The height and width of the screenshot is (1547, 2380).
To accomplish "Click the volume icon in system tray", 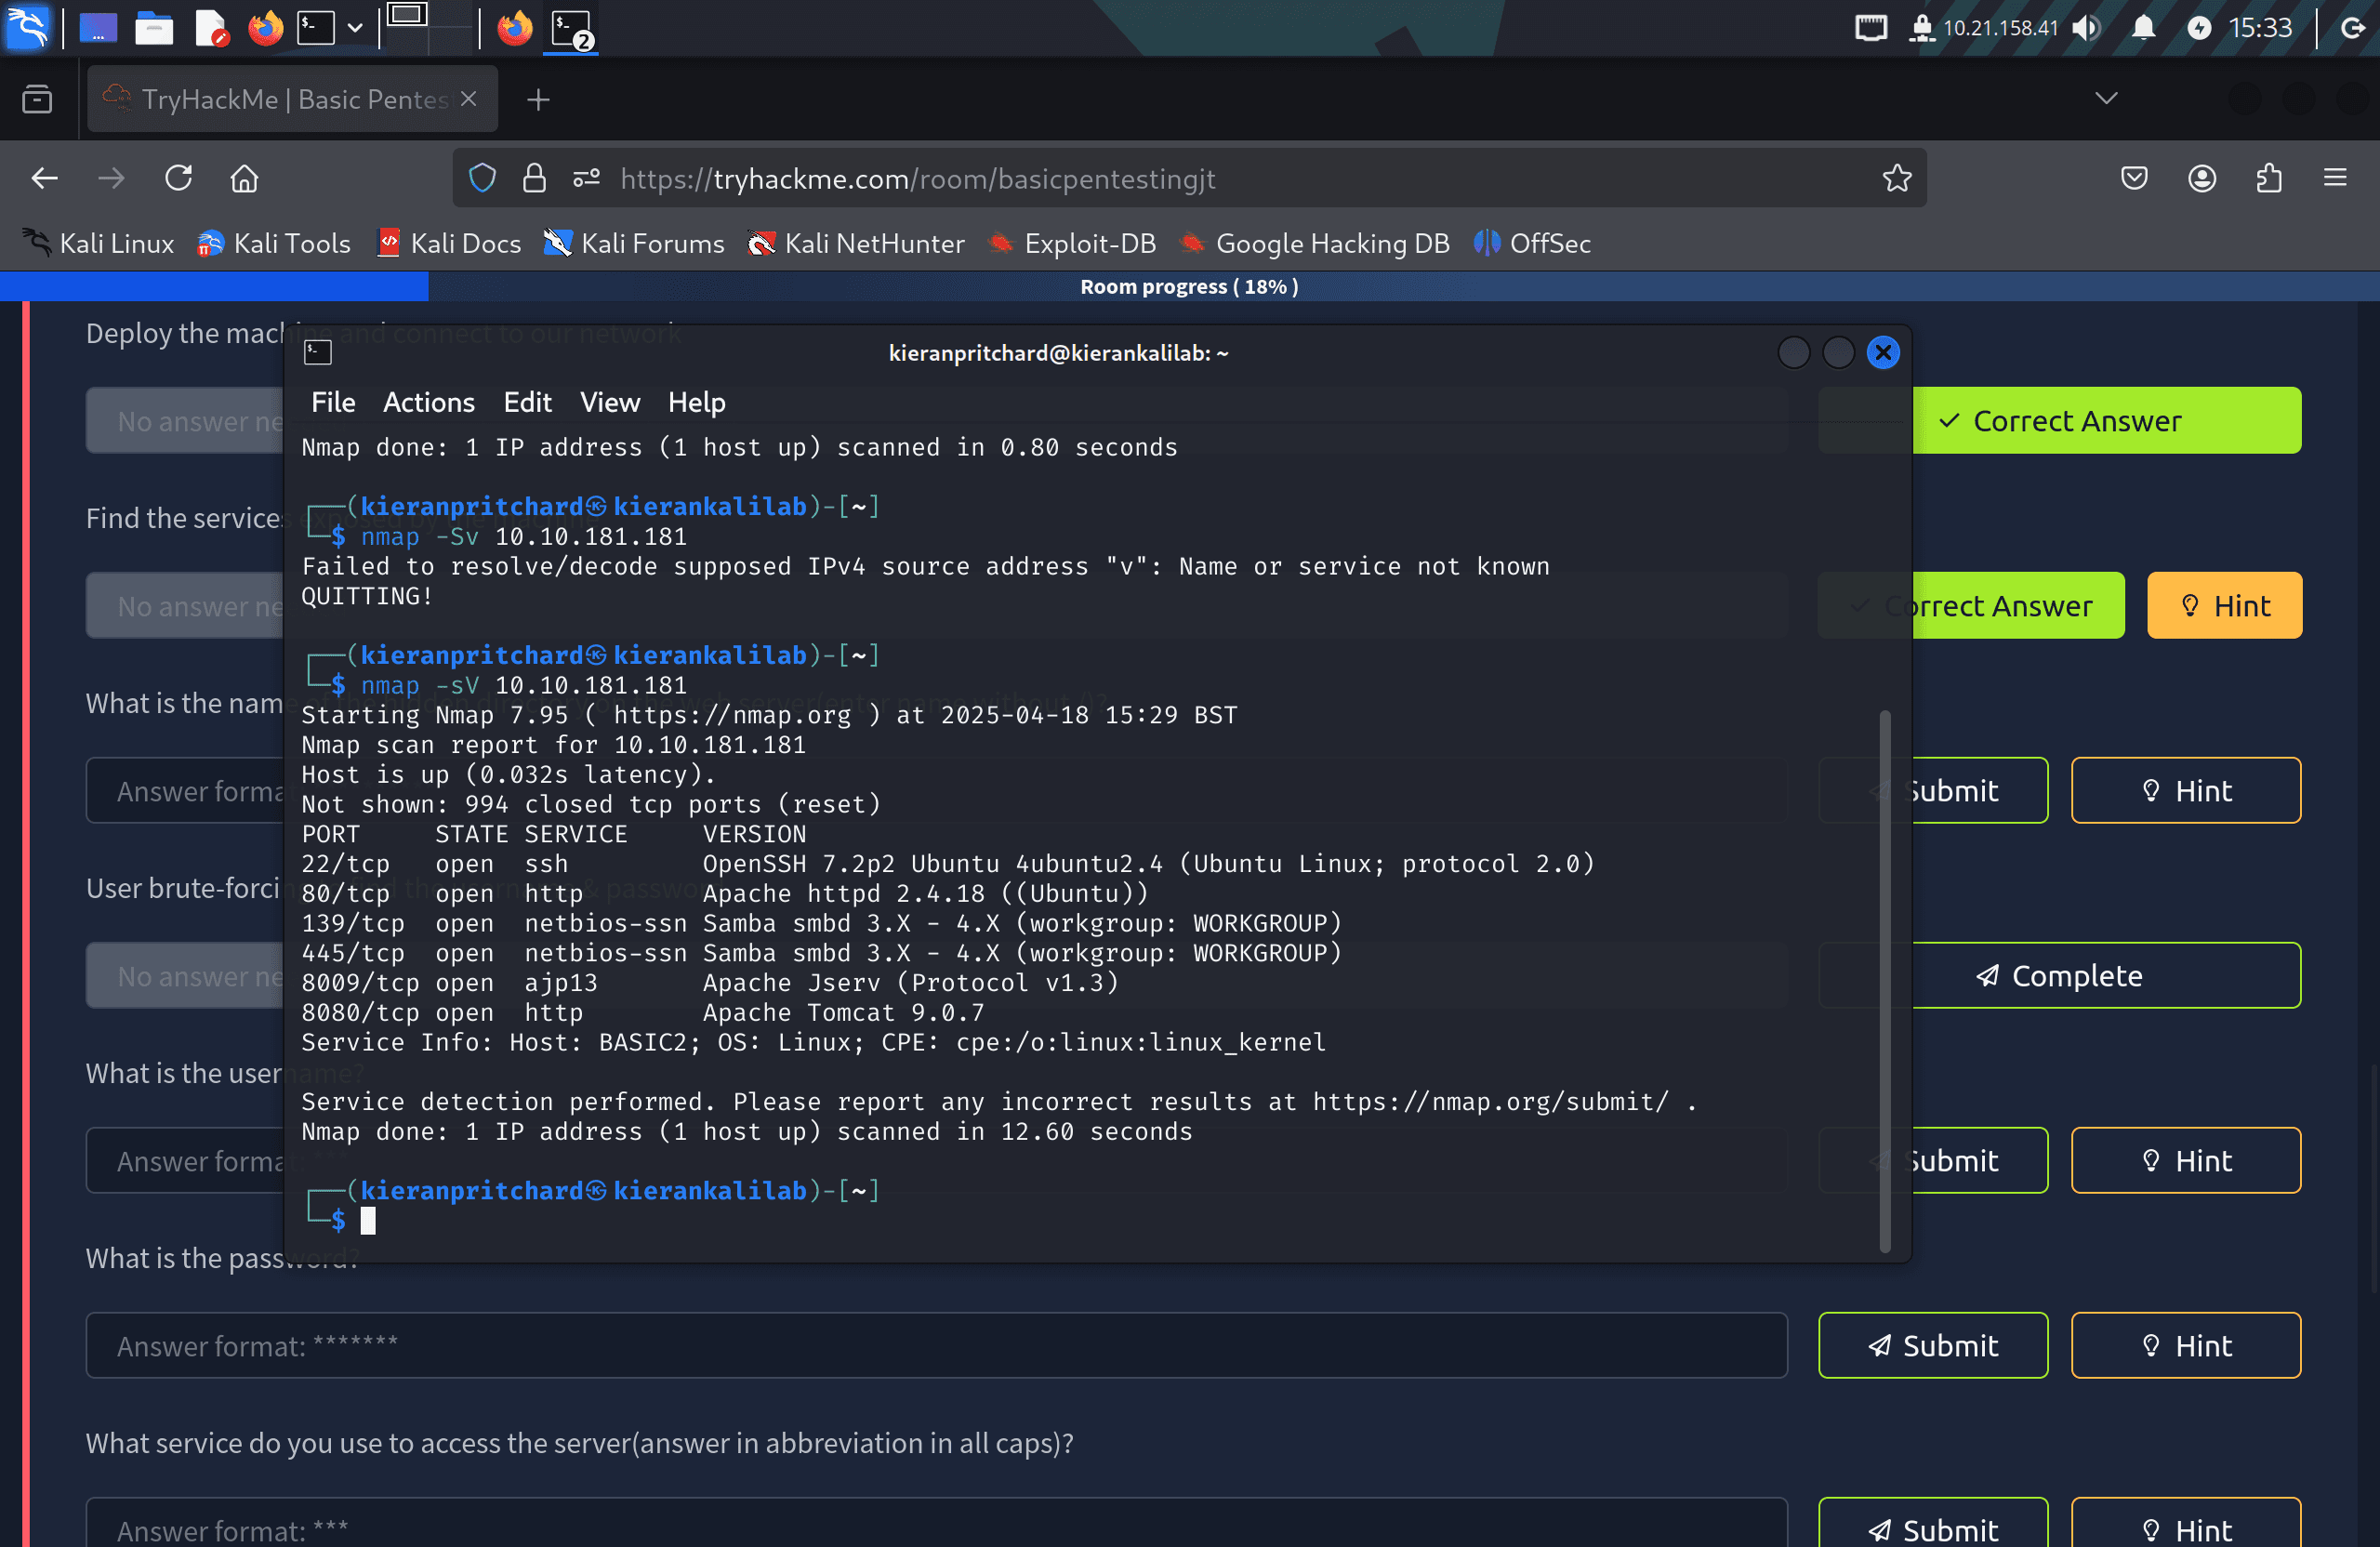I will point(2086,28).
